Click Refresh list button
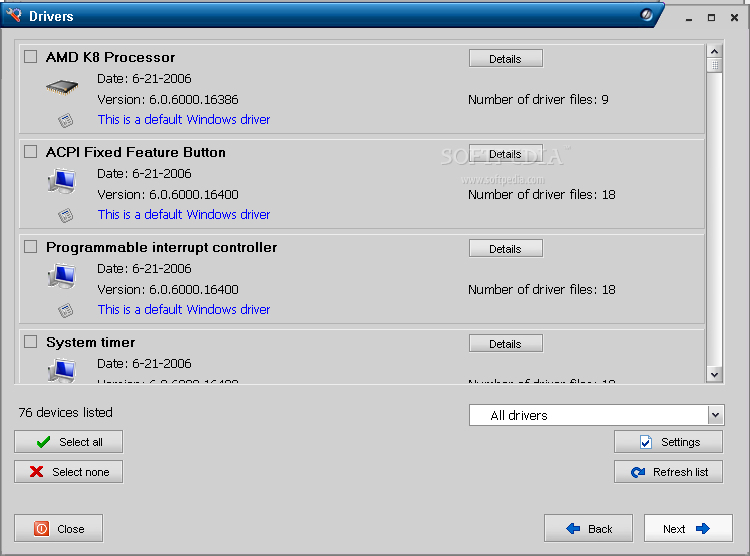This screenshot has height=556, width=750. click(x=668, y=472)
